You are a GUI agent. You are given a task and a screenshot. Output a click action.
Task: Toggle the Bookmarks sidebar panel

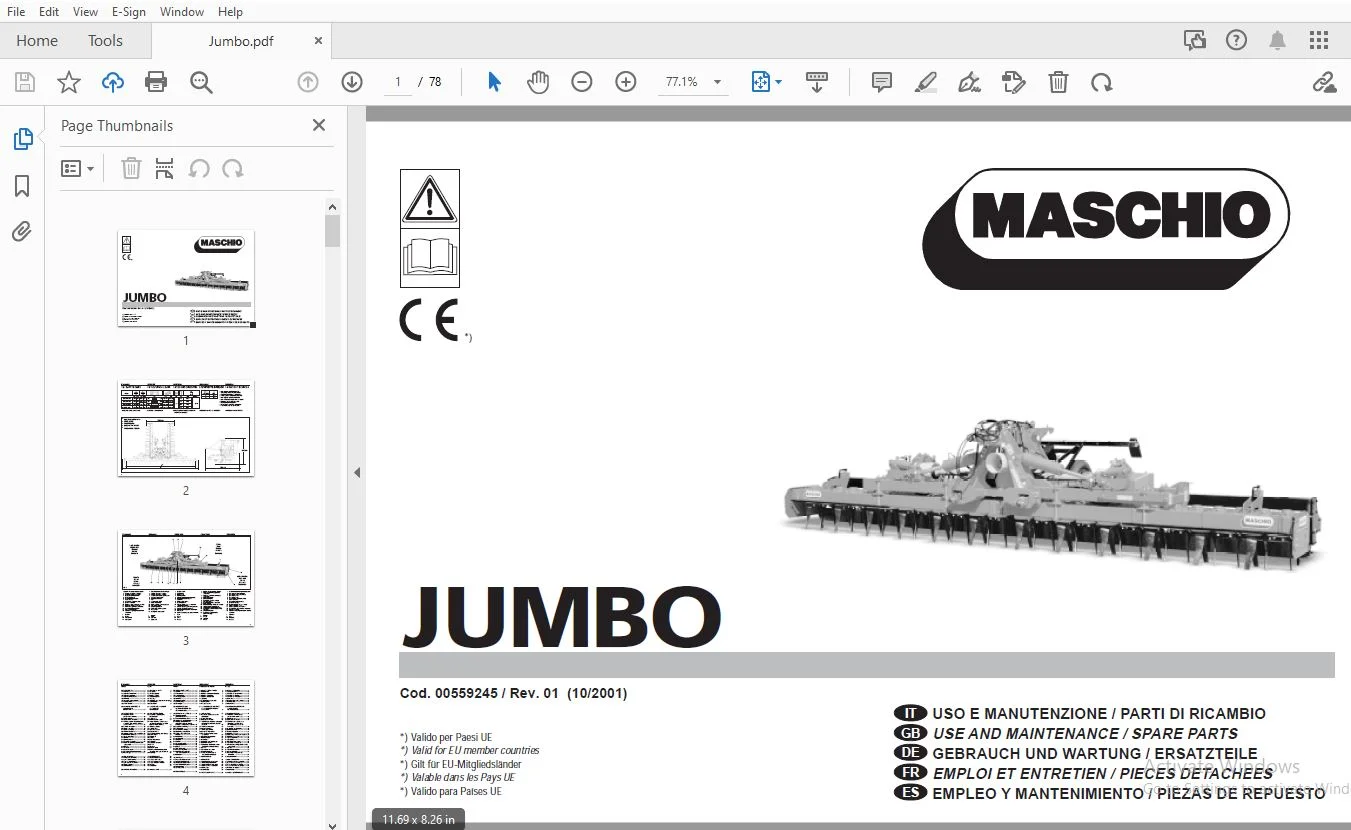pyautogui.click(x=22, y=186)
